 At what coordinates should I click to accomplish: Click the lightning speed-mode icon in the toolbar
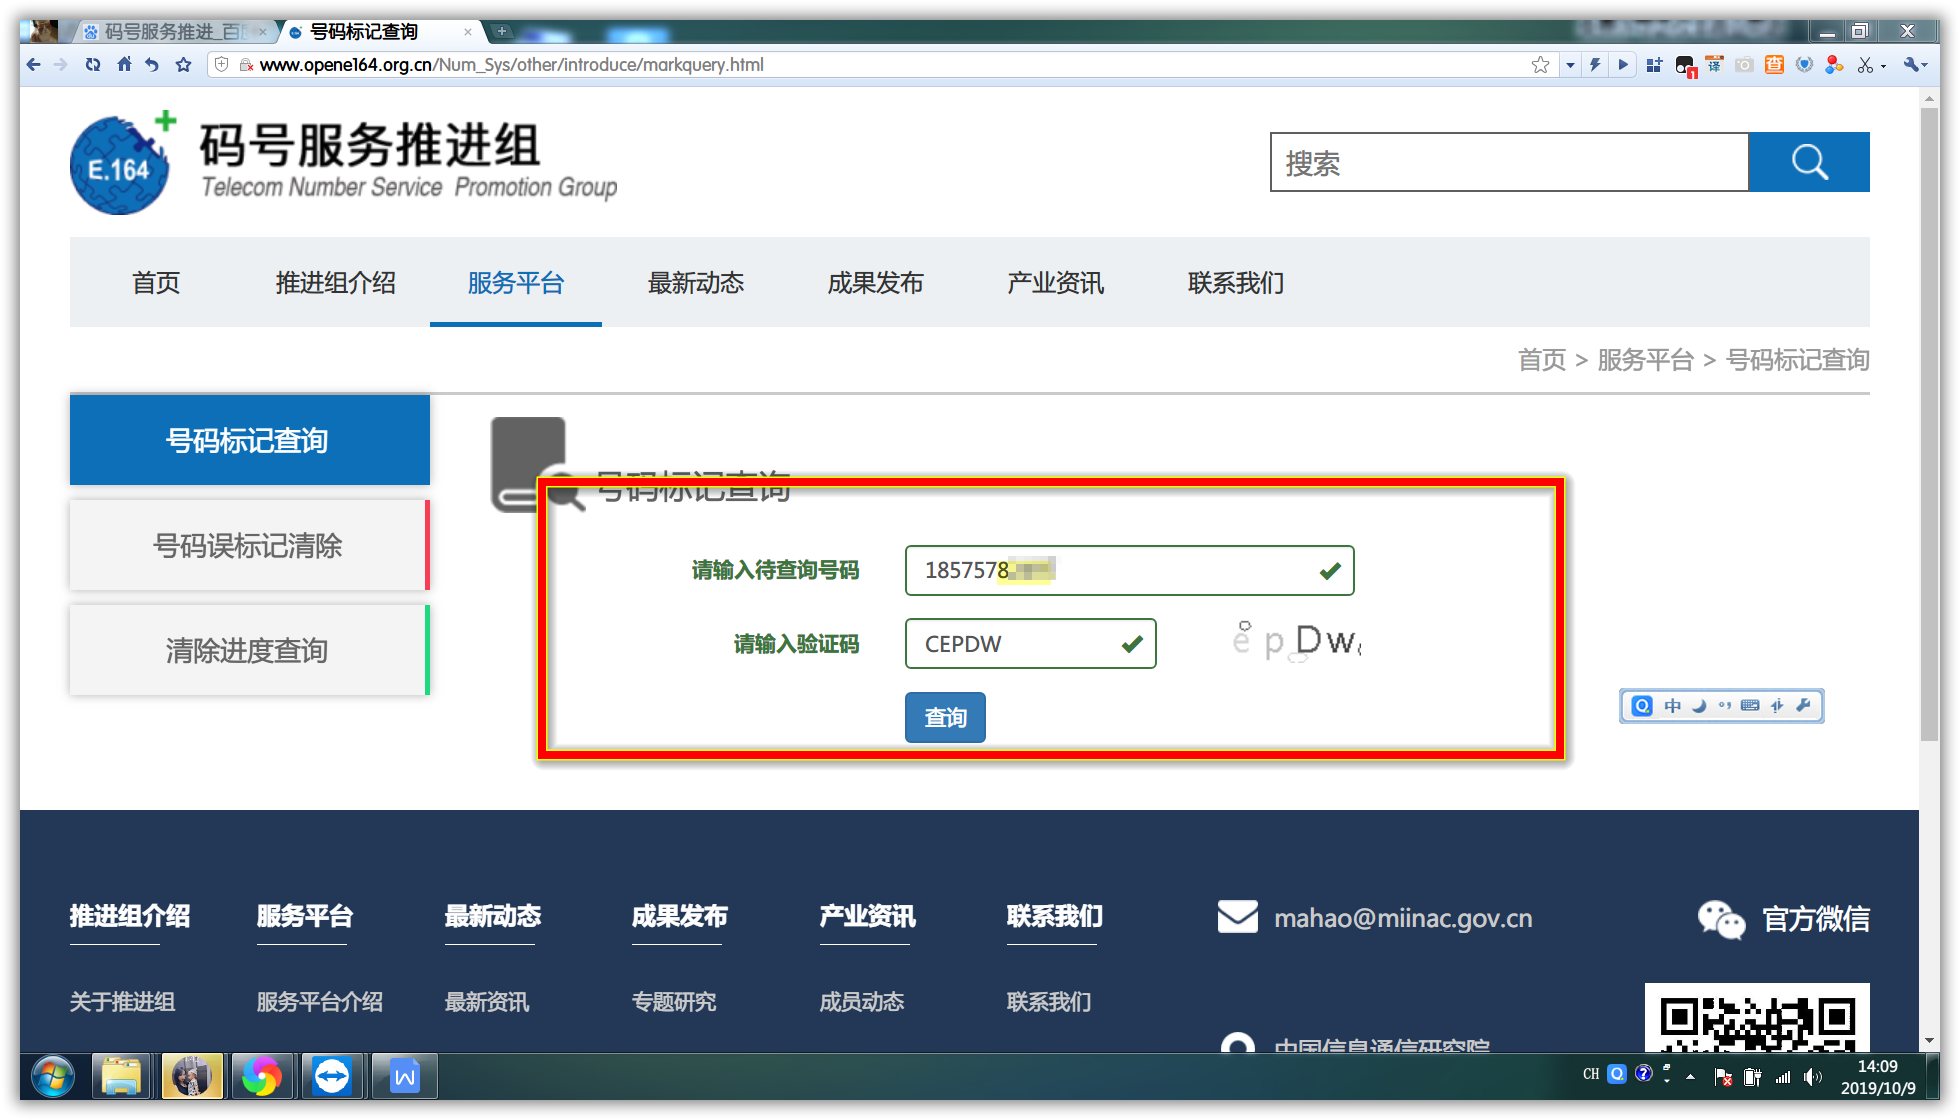(1596, 64)
